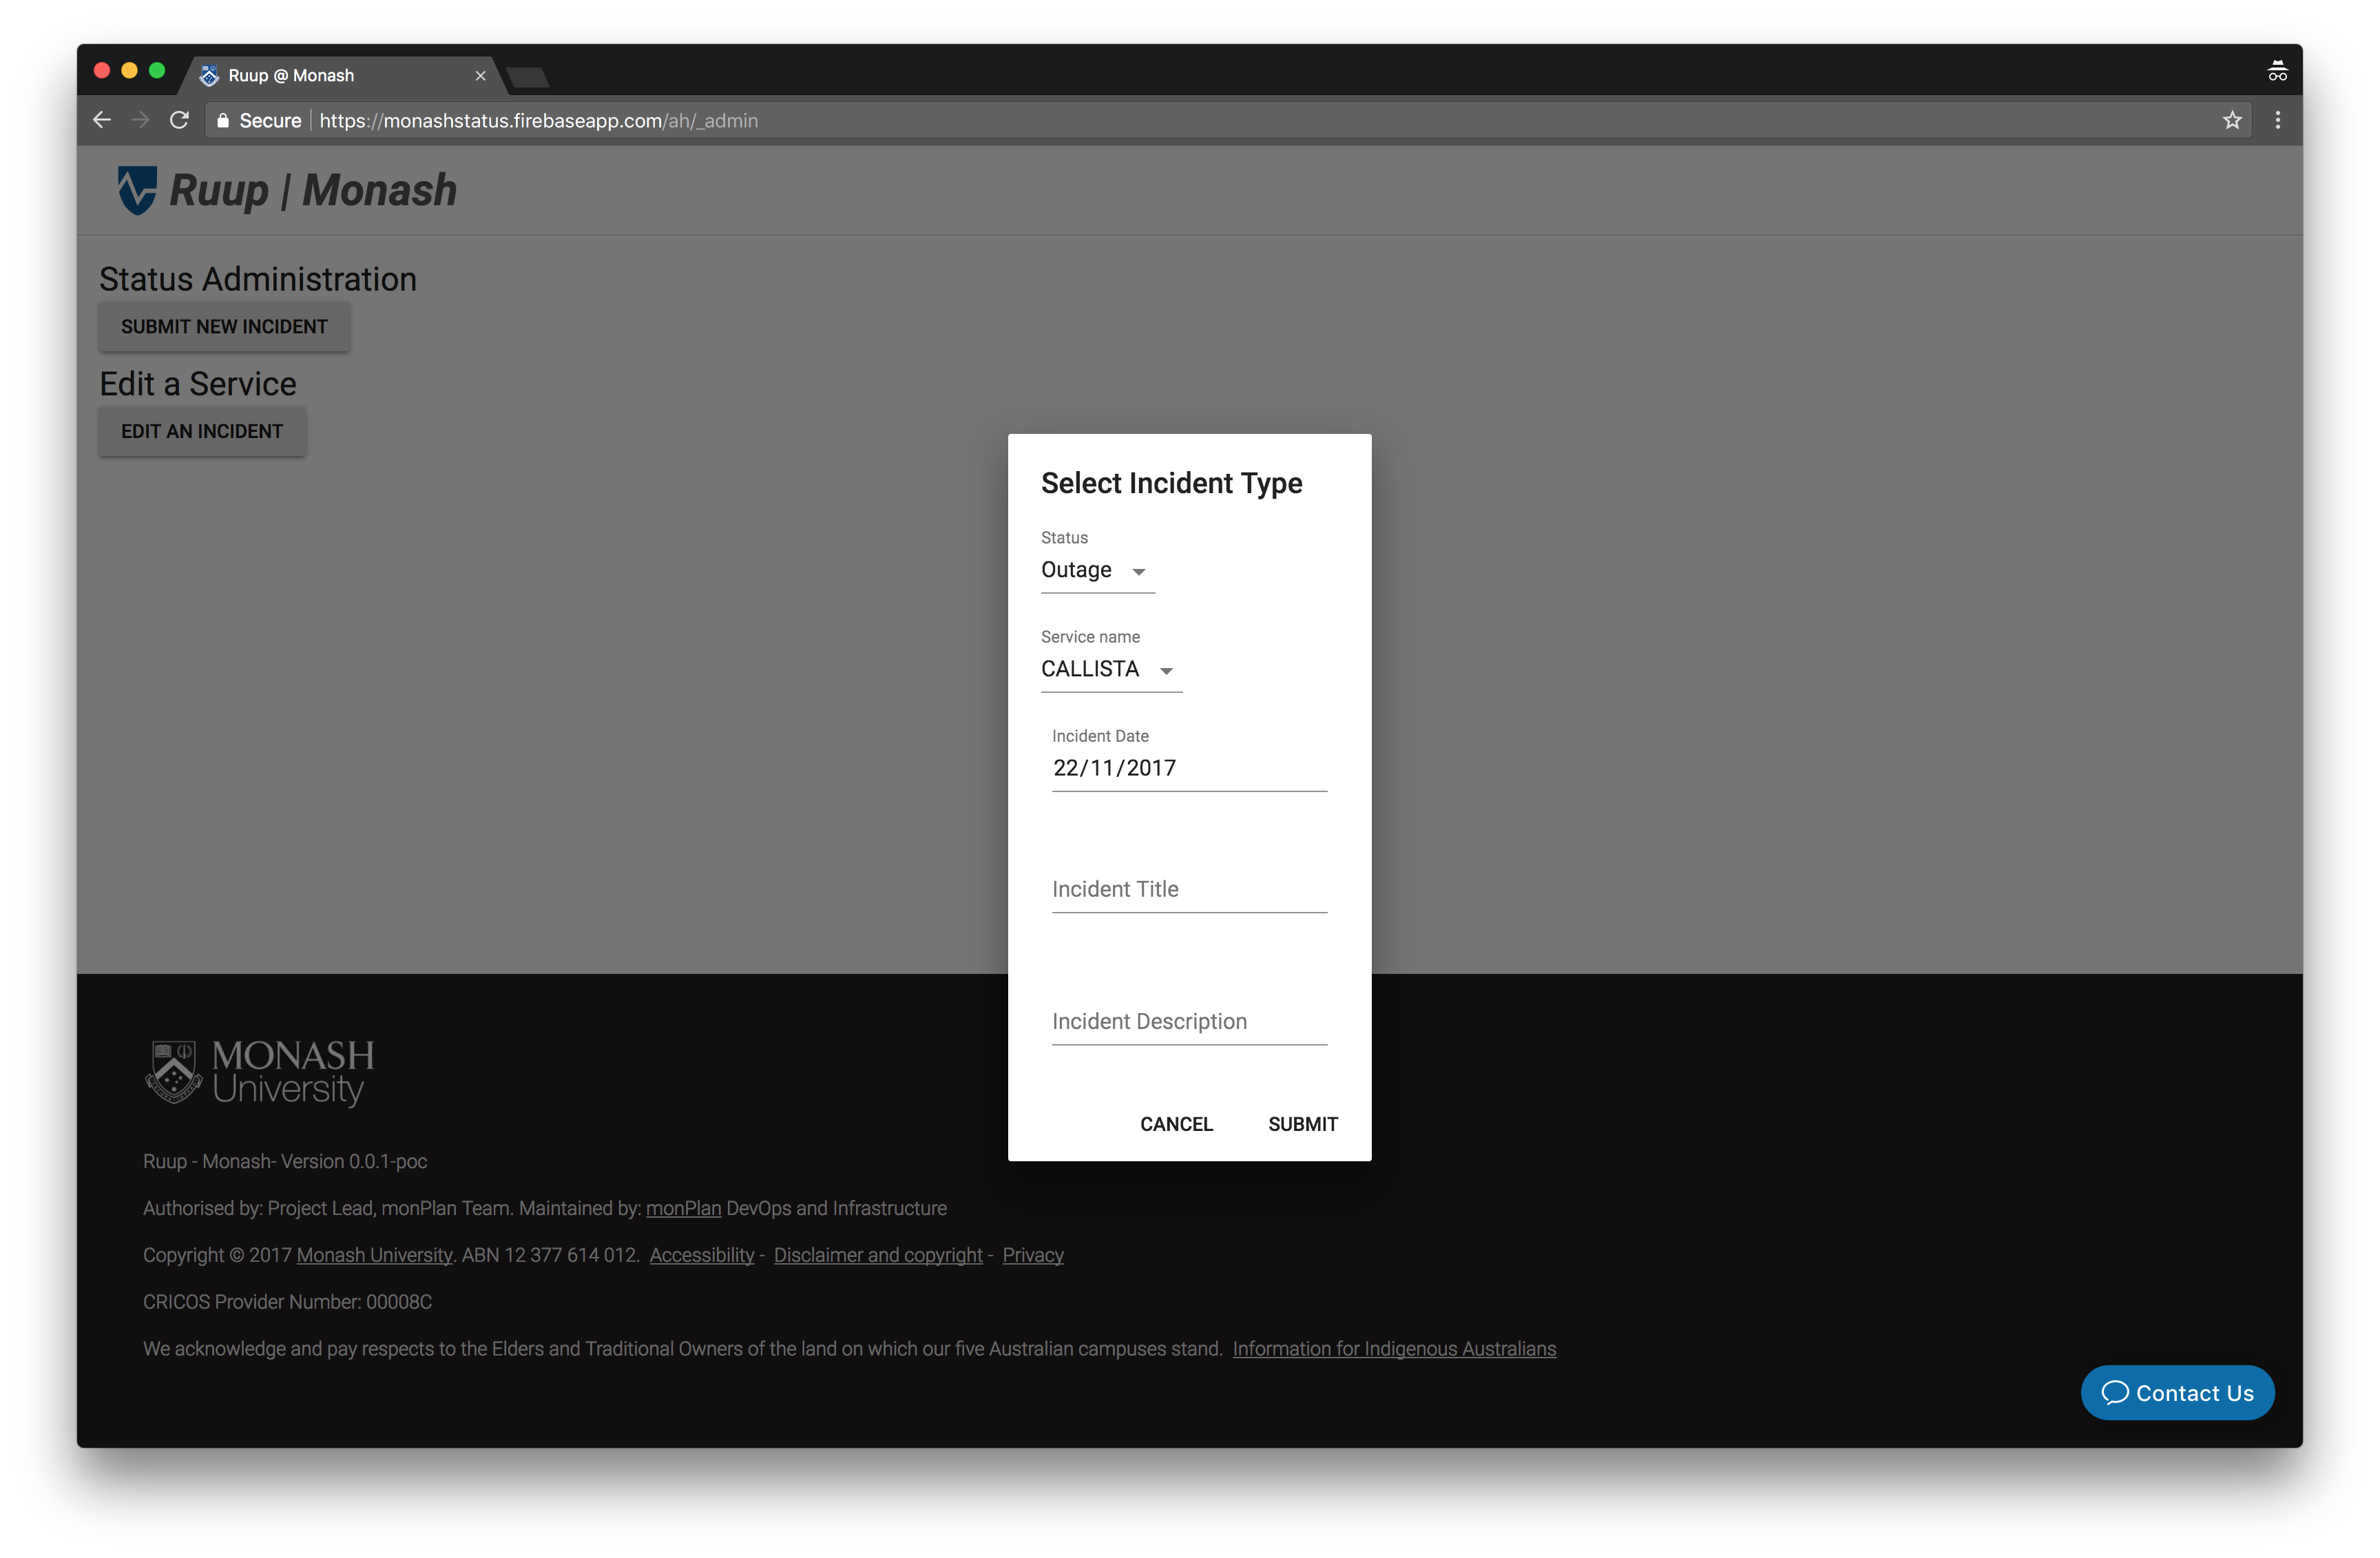The height and width of the screenshot is (1558, 2380).
Task: Click the Ruup Monash shield logo
Action: (x=137, y=189)
